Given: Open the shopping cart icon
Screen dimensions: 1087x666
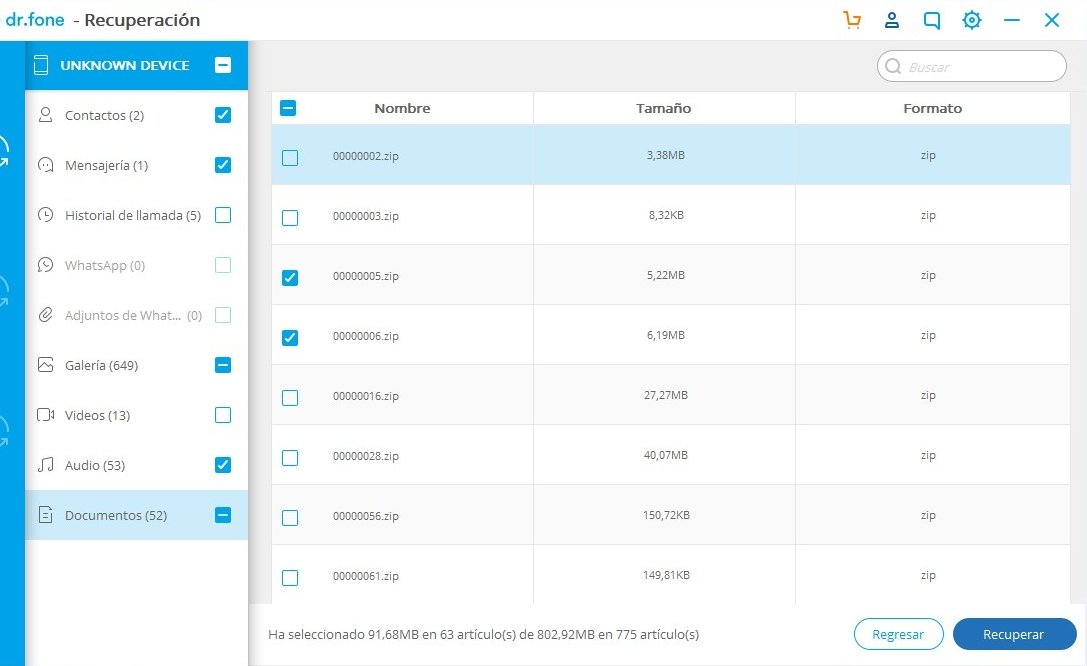Looking at the screenshot, I should pos(852,20).
